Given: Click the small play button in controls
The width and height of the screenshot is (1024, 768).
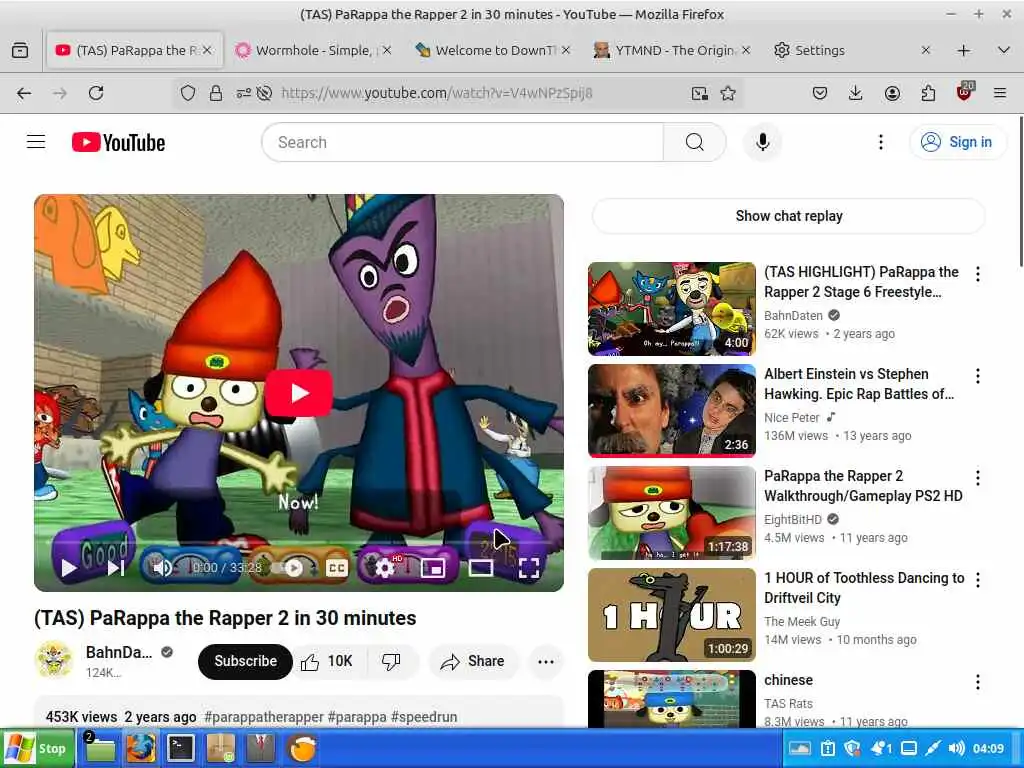Looking at the screenshot, I should [69, 568].
